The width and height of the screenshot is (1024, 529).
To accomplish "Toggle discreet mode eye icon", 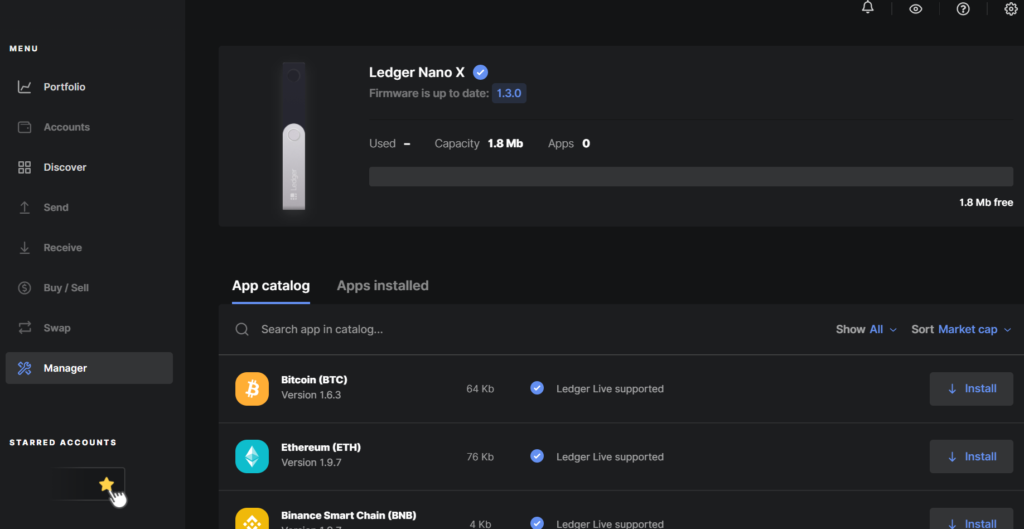I will click(x=916, y=9).
